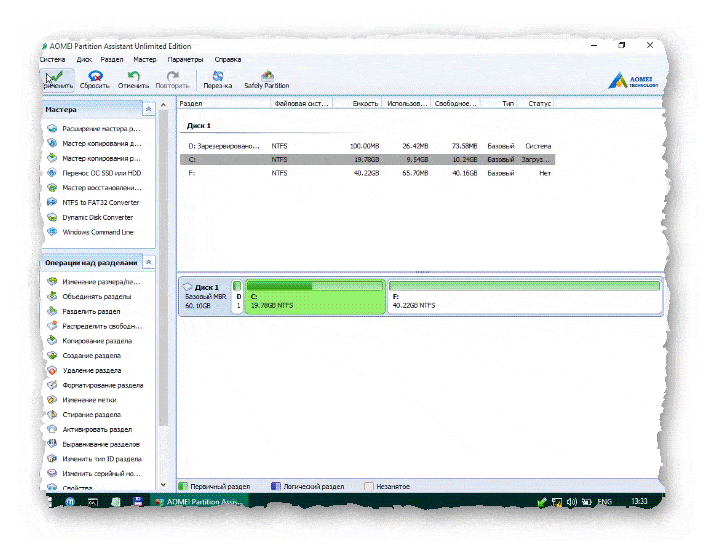Click Change serial number (Изменить серийный но...) icon
Screen dimensions: 704x544
tap(52, 473)
